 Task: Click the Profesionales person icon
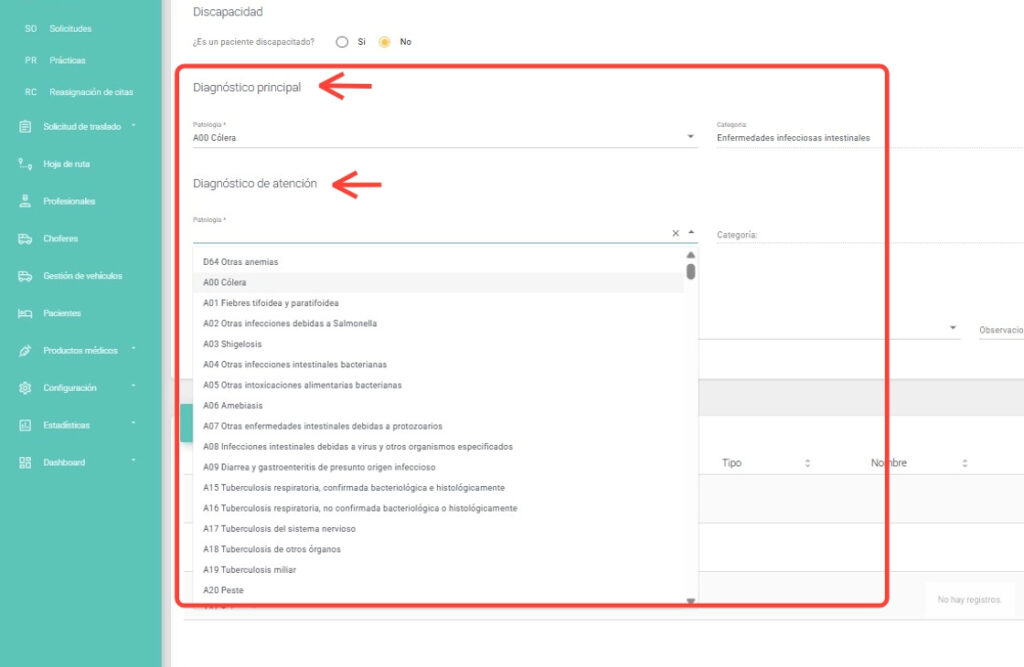(25, 201)
